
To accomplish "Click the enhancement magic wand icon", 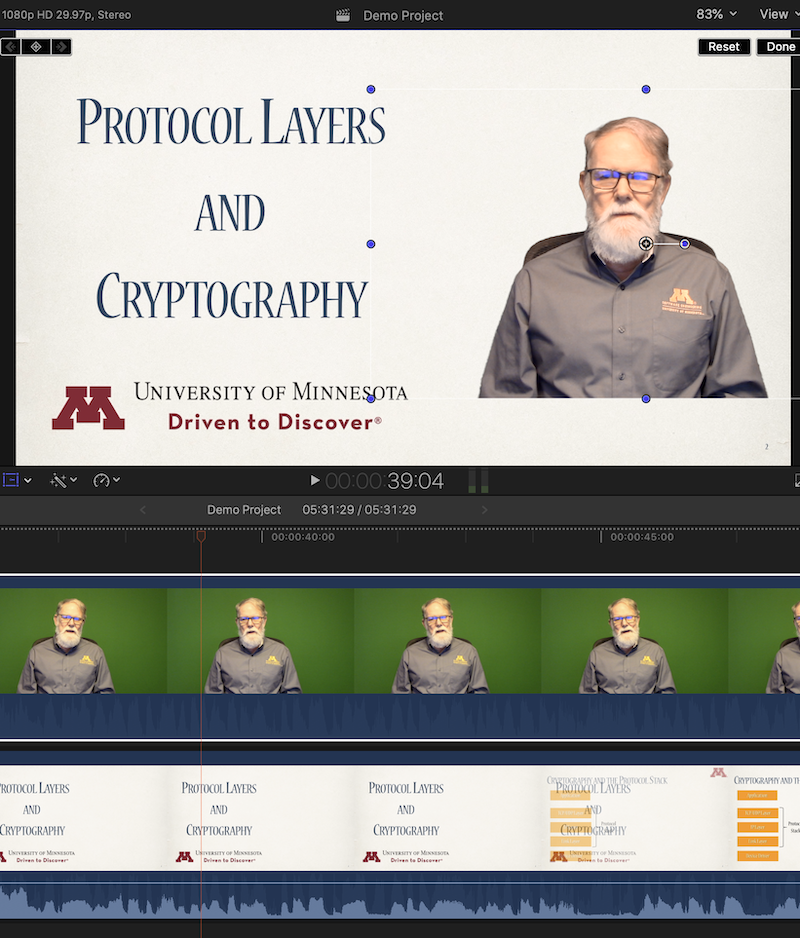I will tap(58, 480).
